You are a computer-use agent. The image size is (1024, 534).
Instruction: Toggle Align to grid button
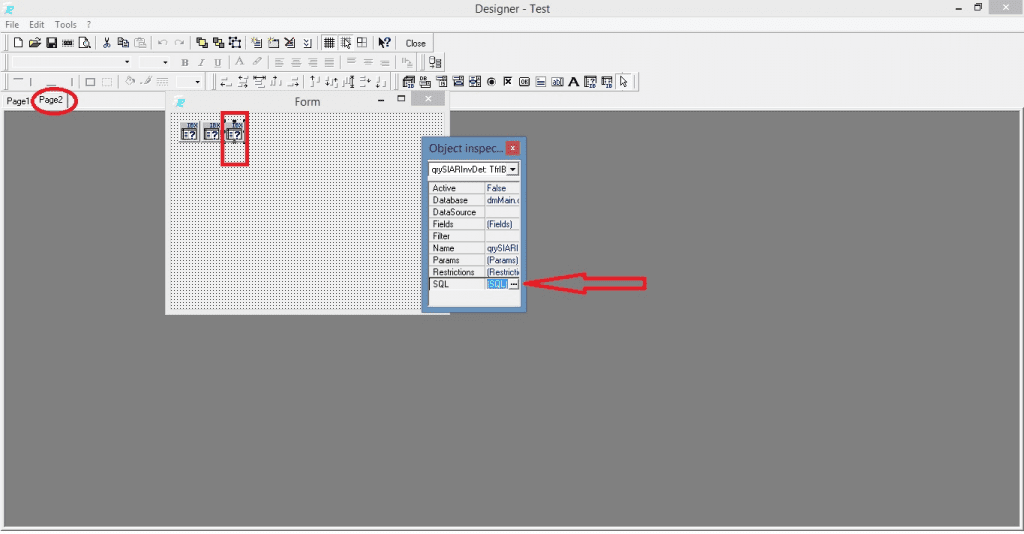click(345, 43)
